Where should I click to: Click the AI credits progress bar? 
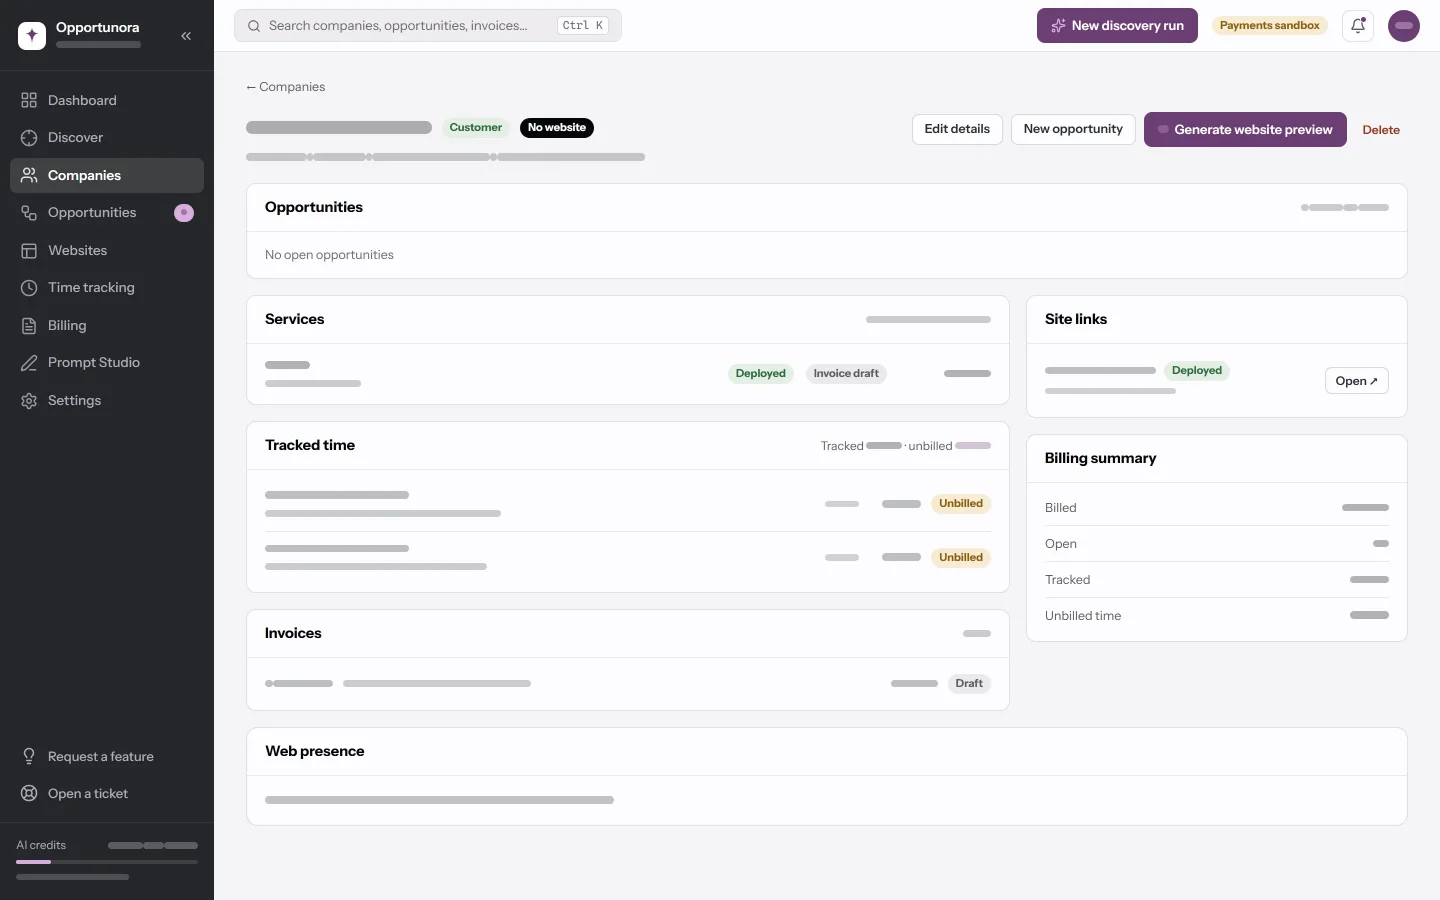[107, 862]
